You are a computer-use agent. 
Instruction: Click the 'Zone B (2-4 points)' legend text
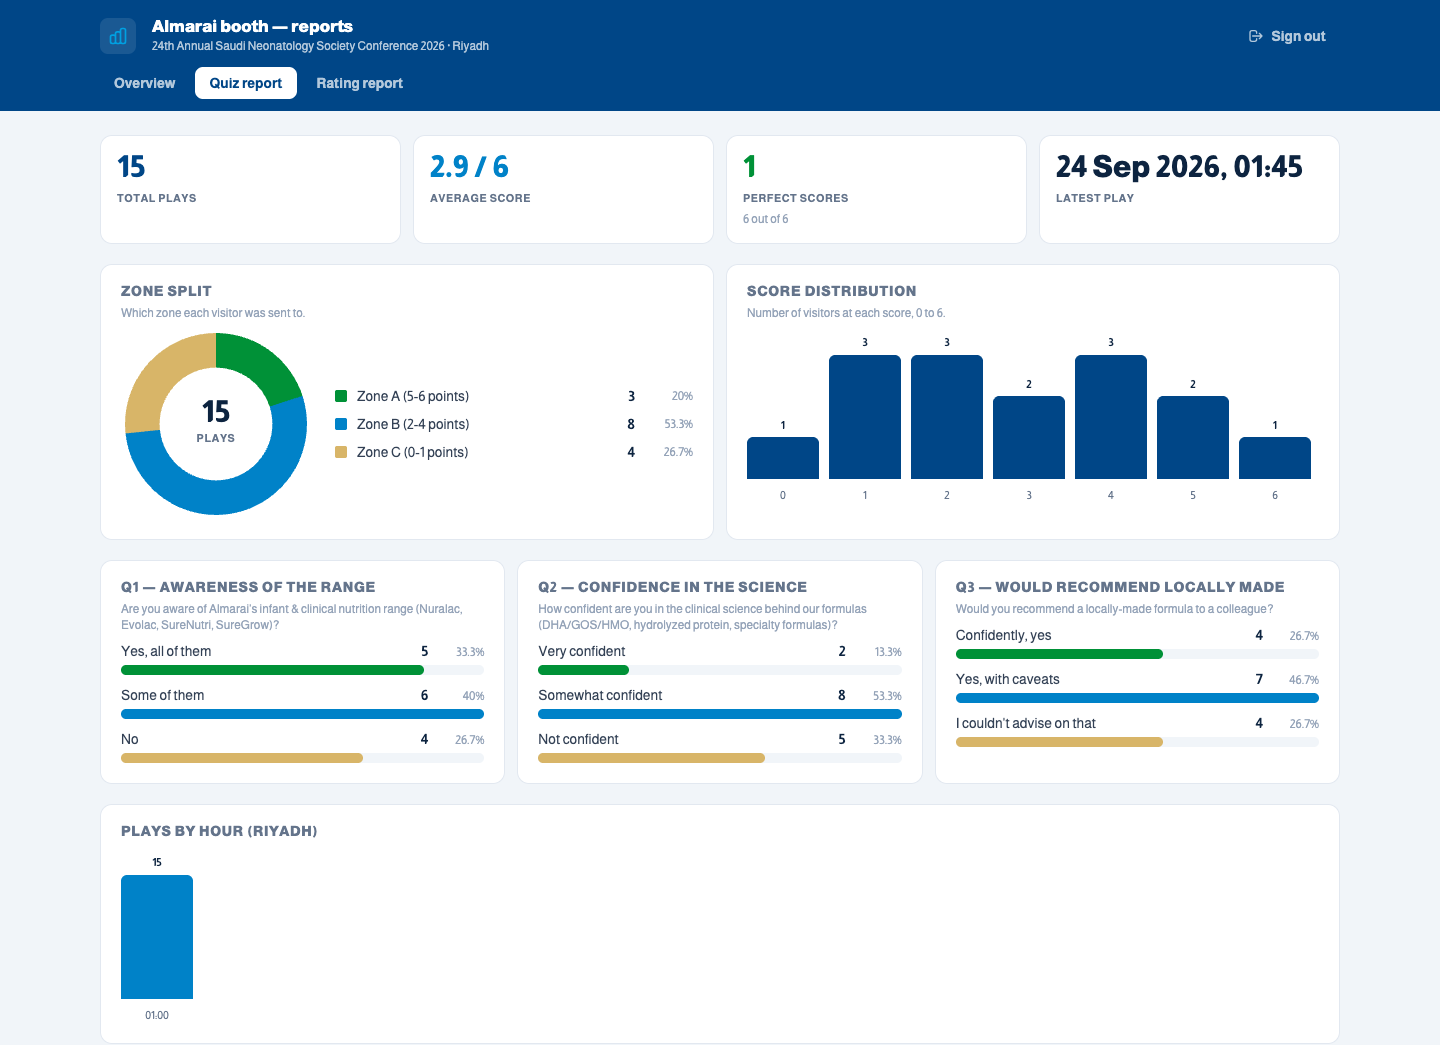pos(413,424)
